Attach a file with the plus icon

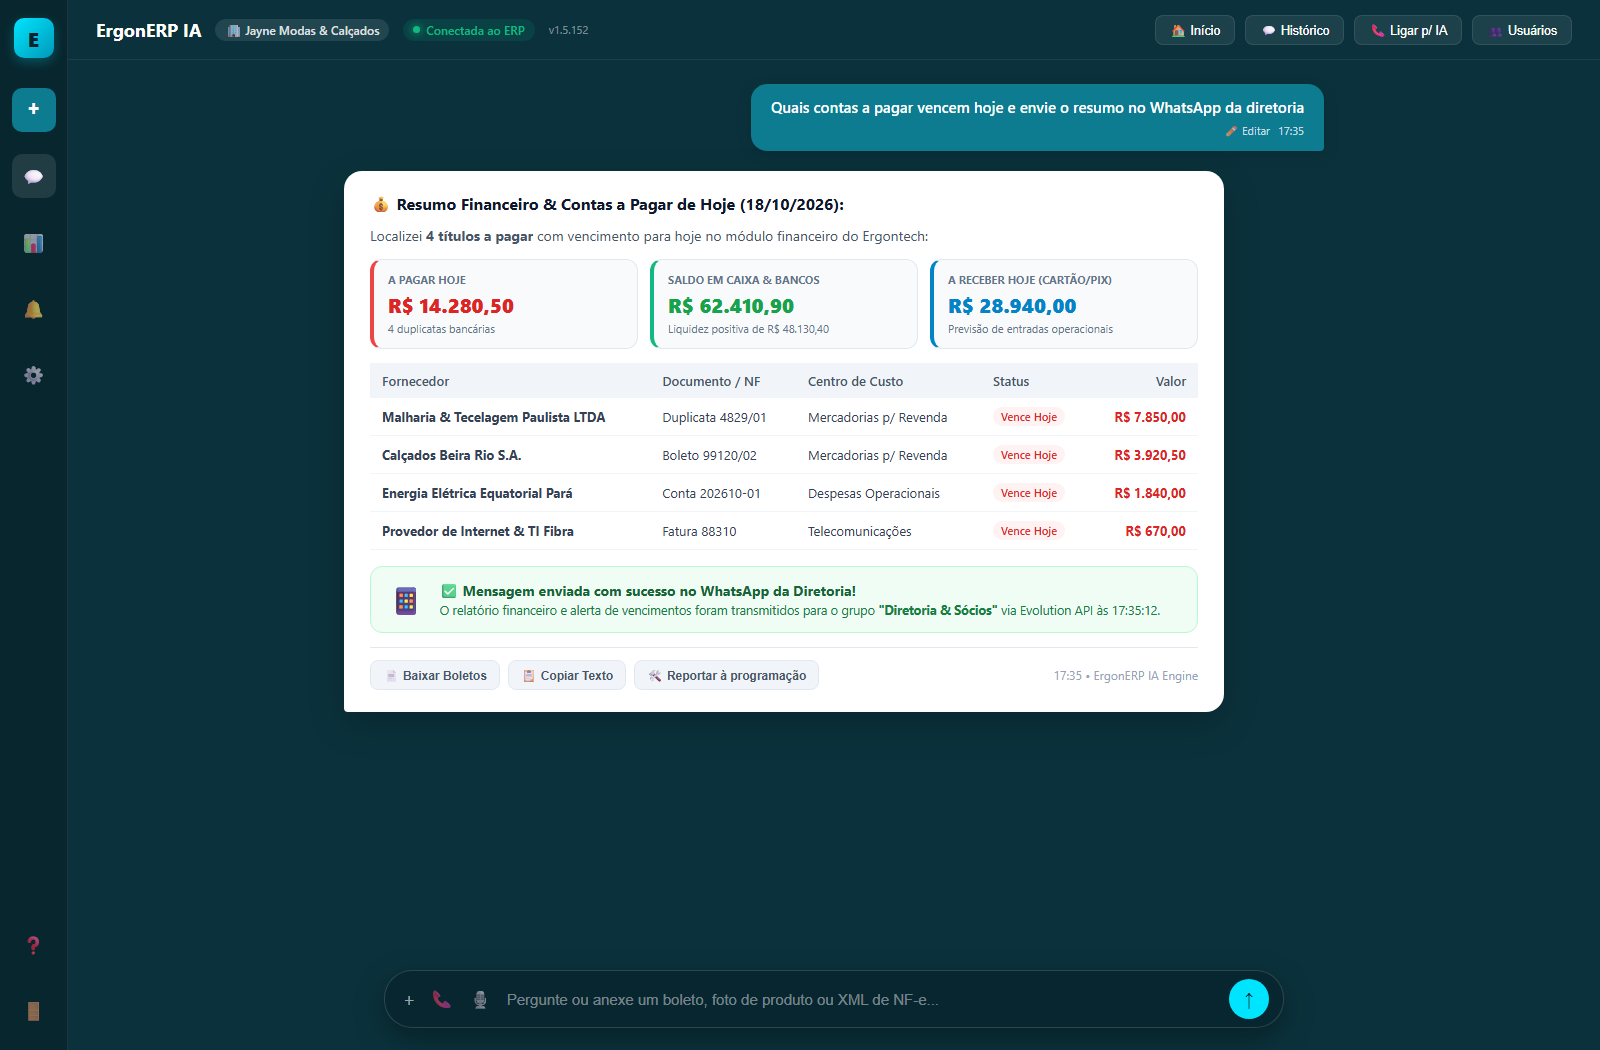409,1000
